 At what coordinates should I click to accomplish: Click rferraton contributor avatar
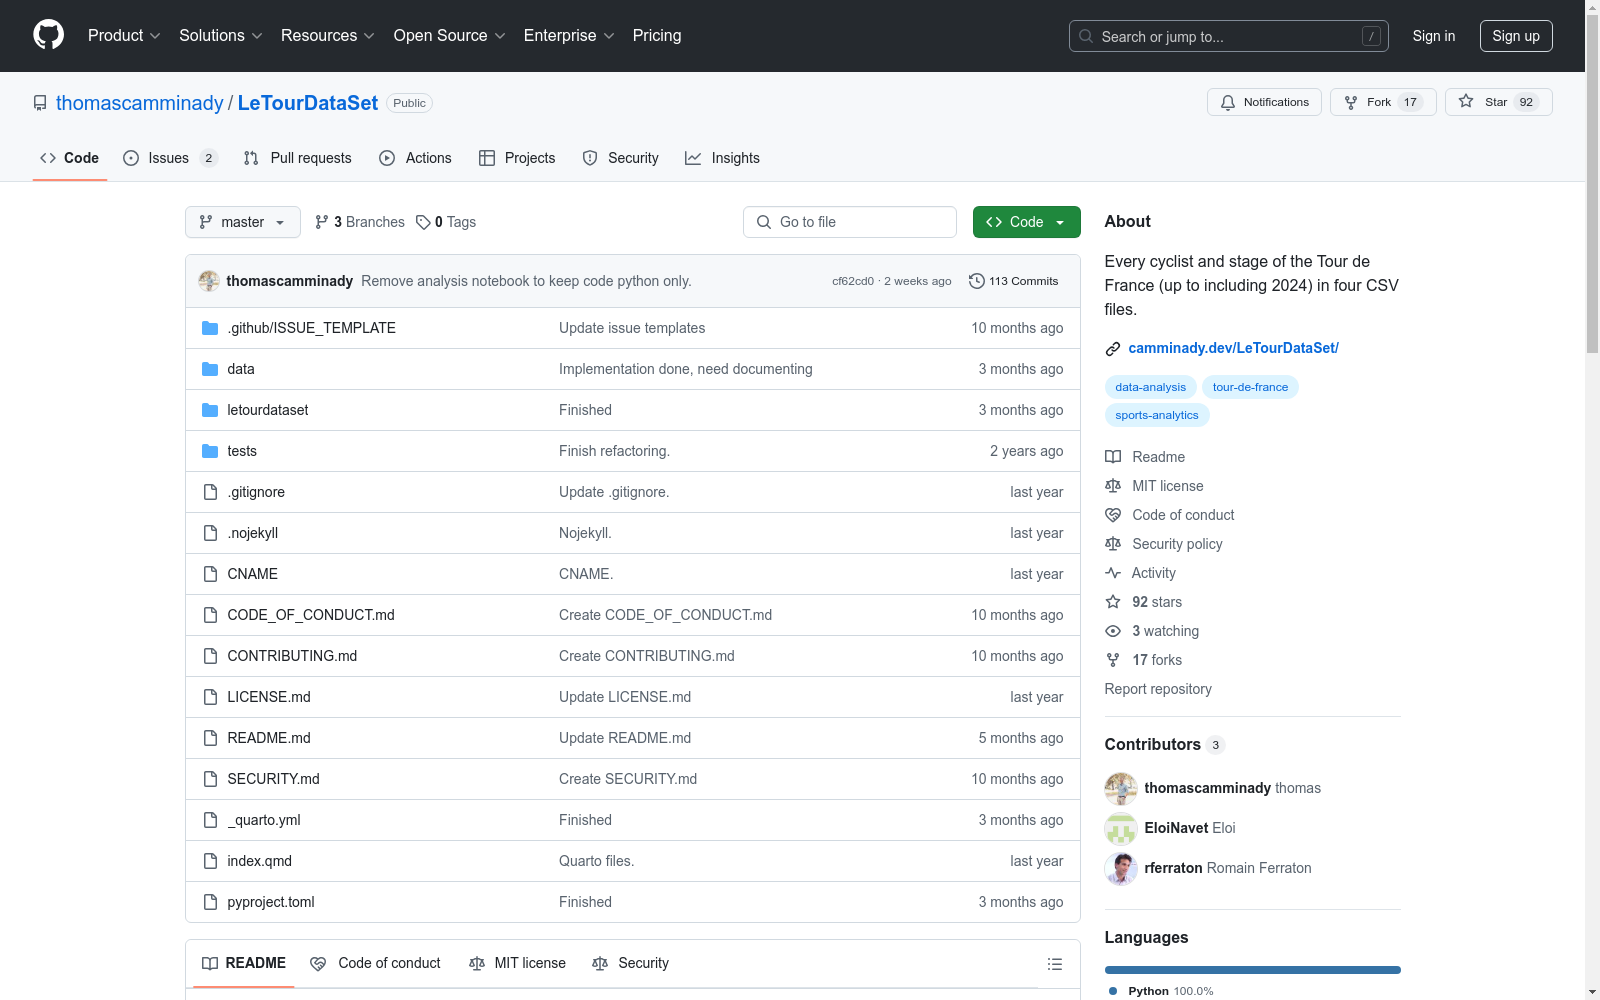[1121, 868]
